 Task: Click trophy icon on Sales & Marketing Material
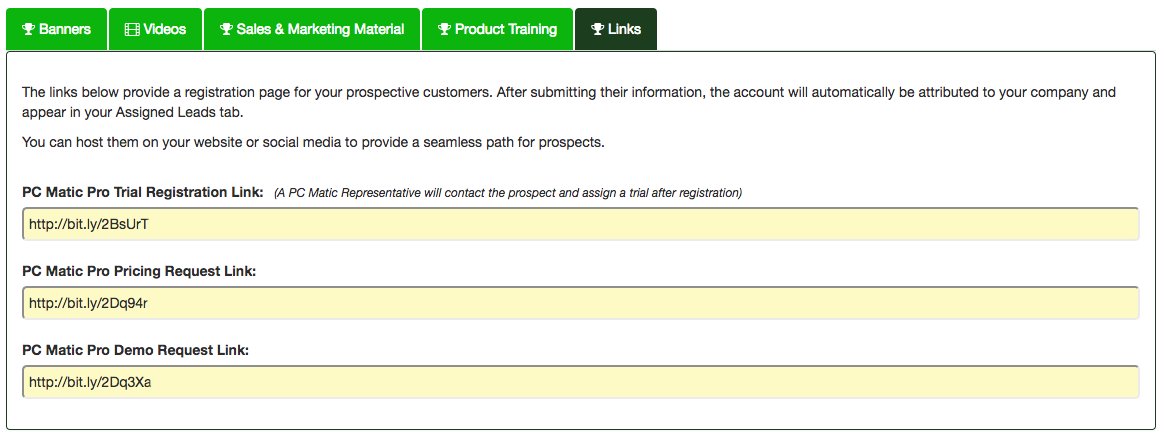pyautogui.click(x=226, y=30)
